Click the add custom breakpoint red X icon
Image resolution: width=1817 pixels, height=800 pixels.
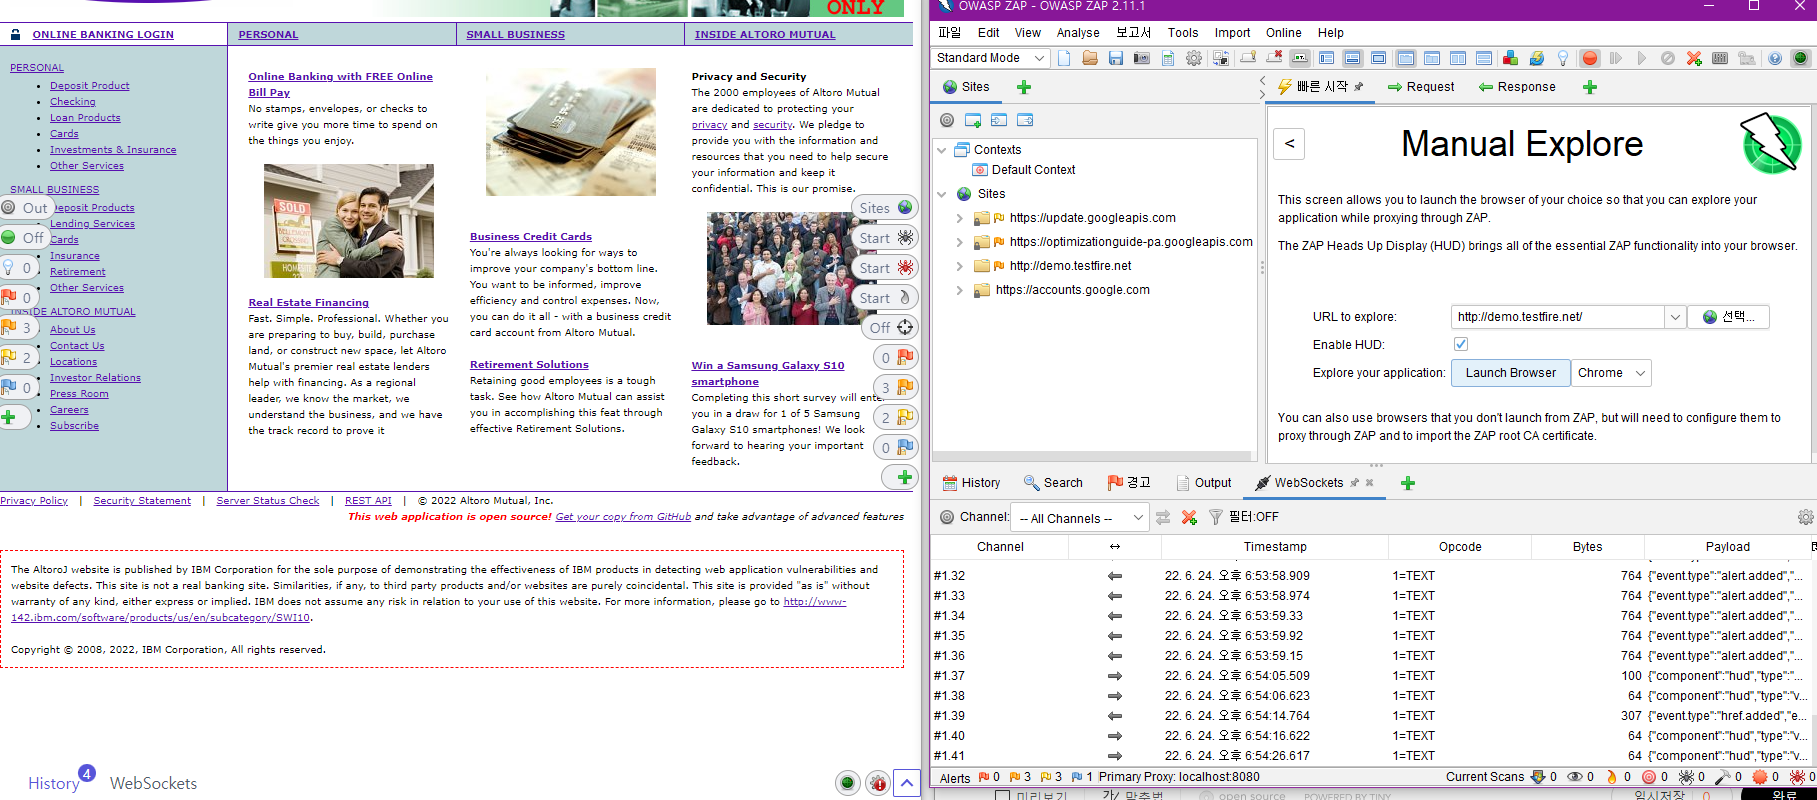pyautogui.click(x=1694, y=58)
